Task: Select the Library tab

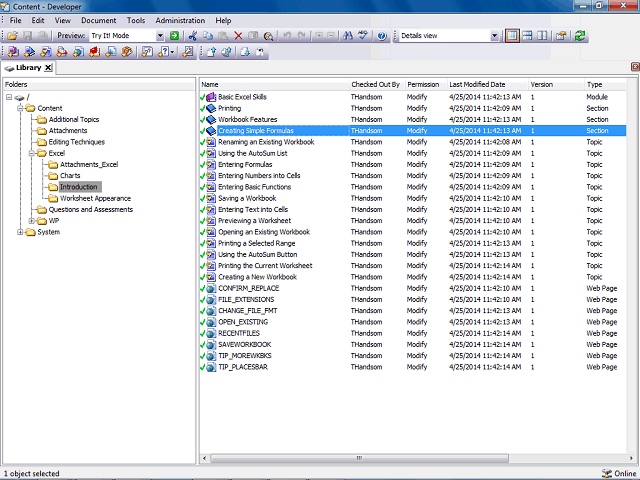Action: 29,68
